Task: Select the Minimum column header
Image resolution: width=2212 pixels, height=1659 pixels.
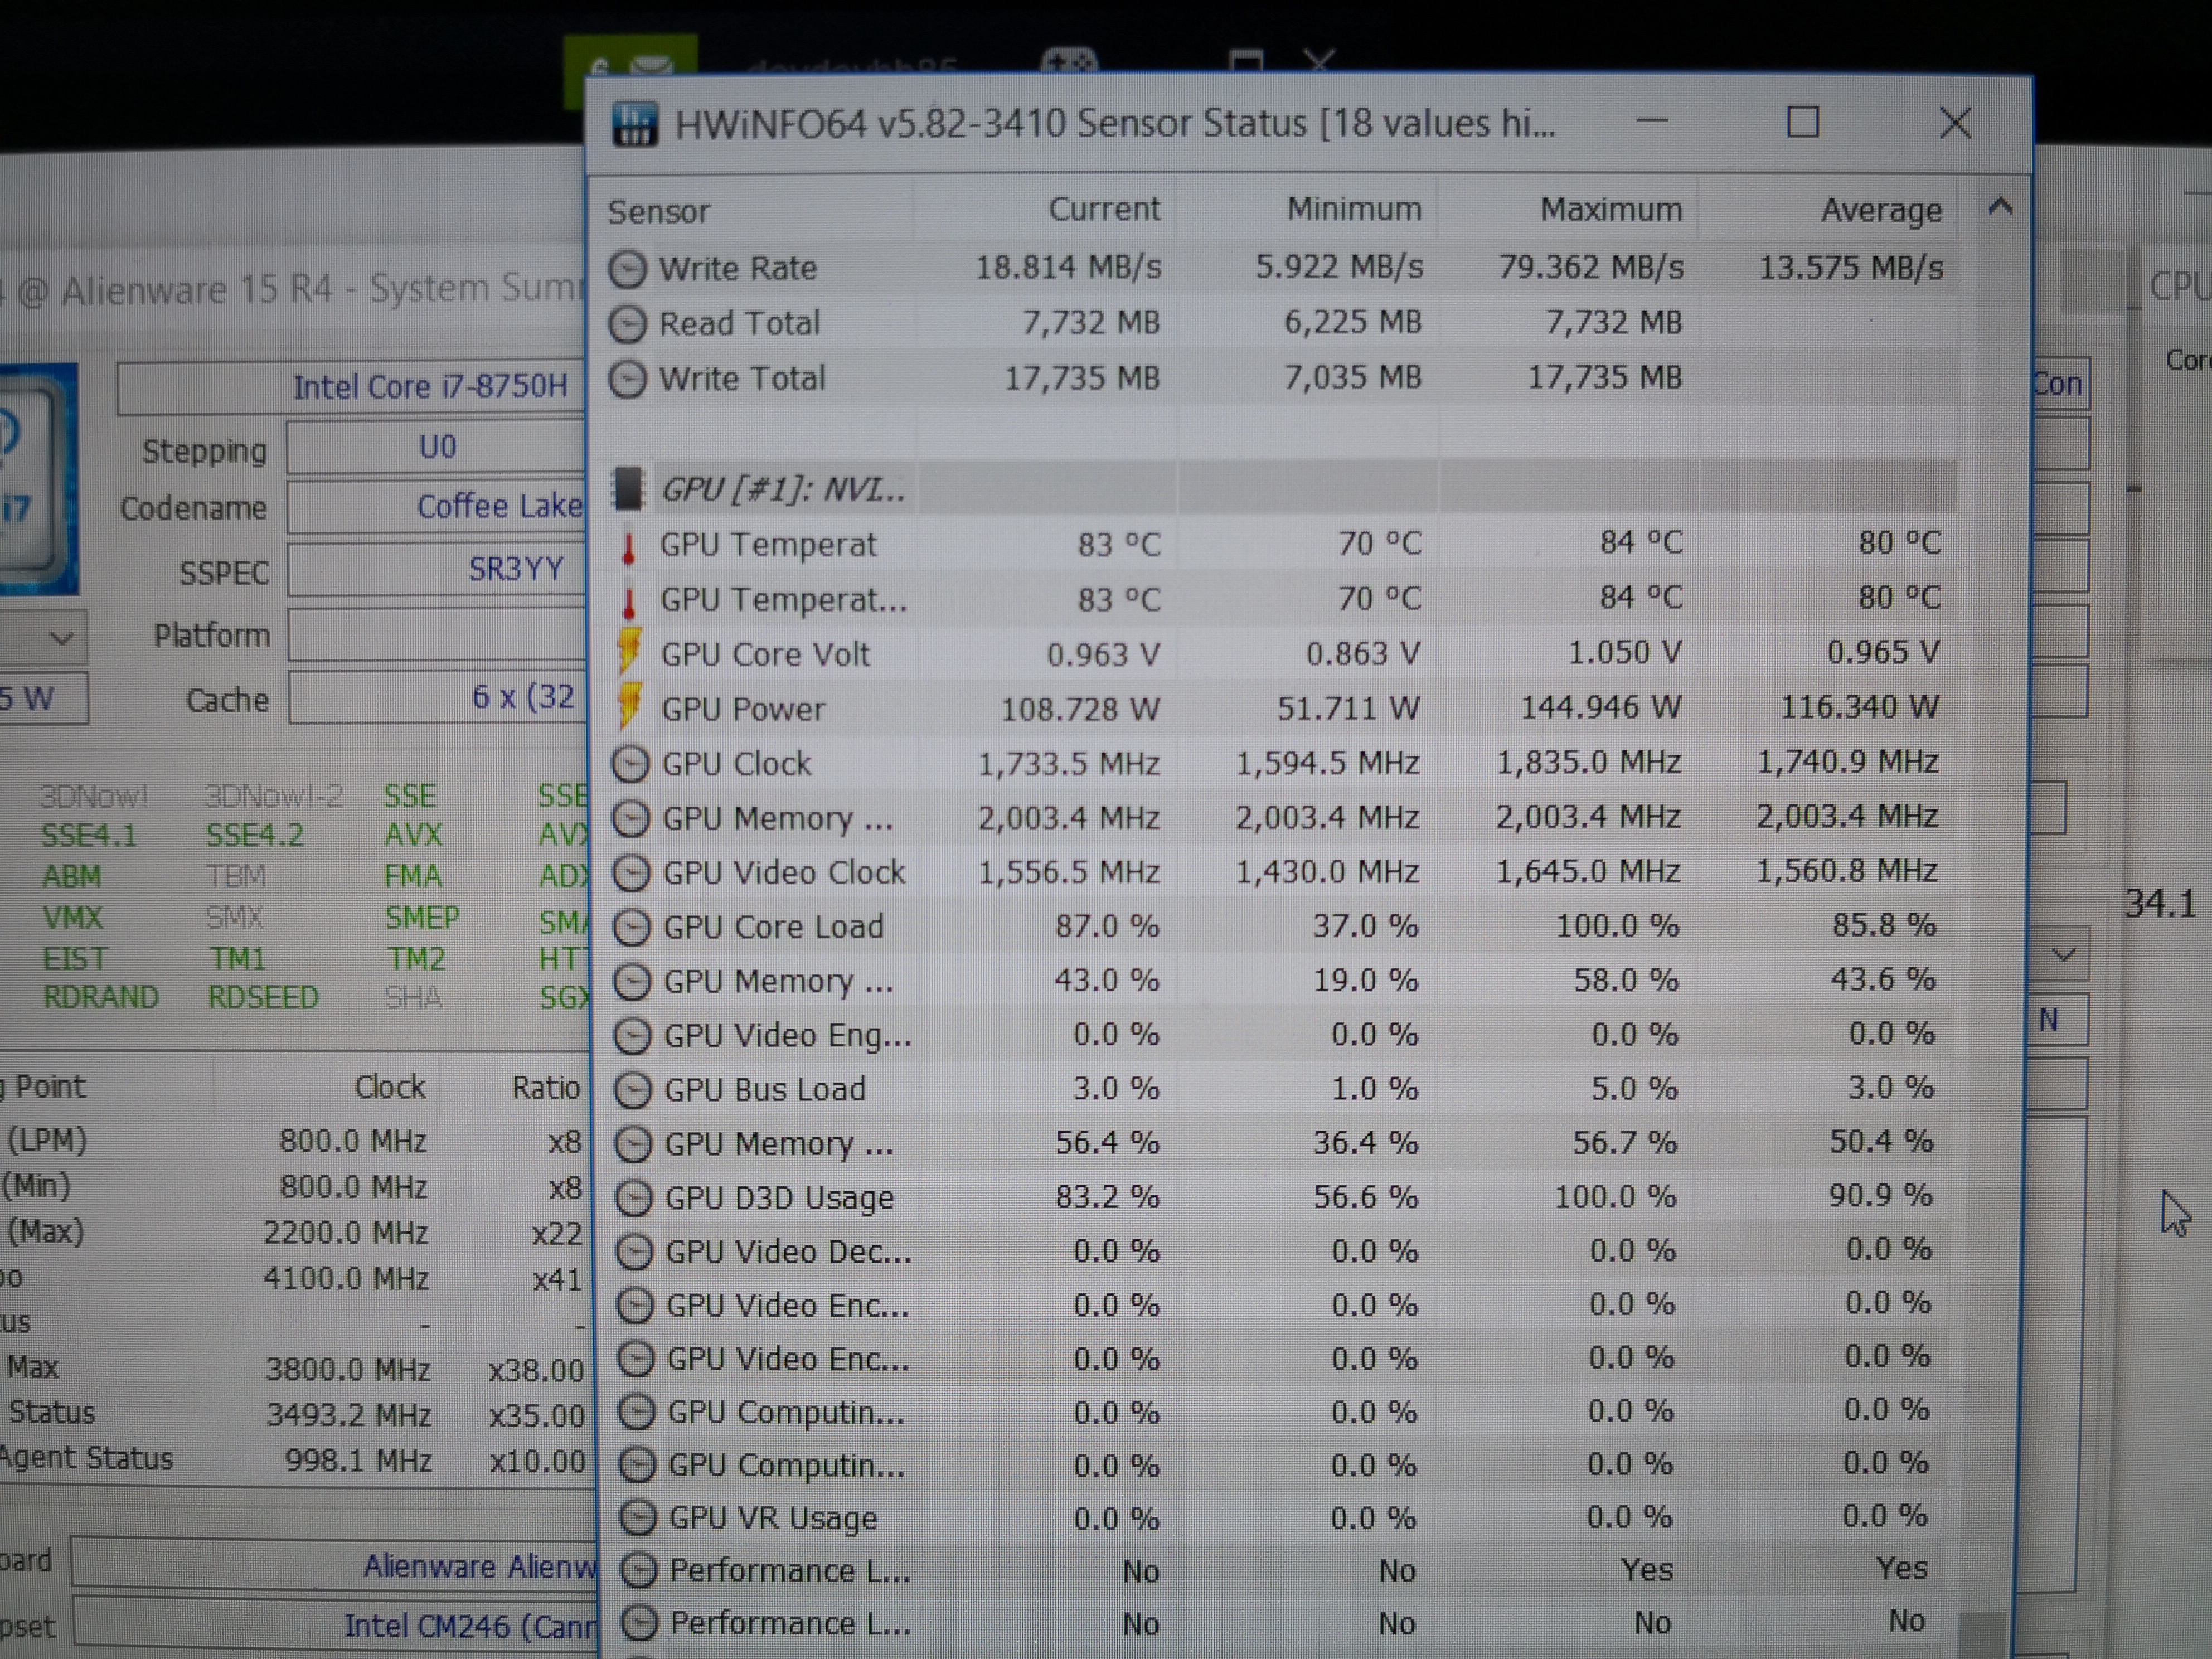Action: click(x=1354, y=209)
